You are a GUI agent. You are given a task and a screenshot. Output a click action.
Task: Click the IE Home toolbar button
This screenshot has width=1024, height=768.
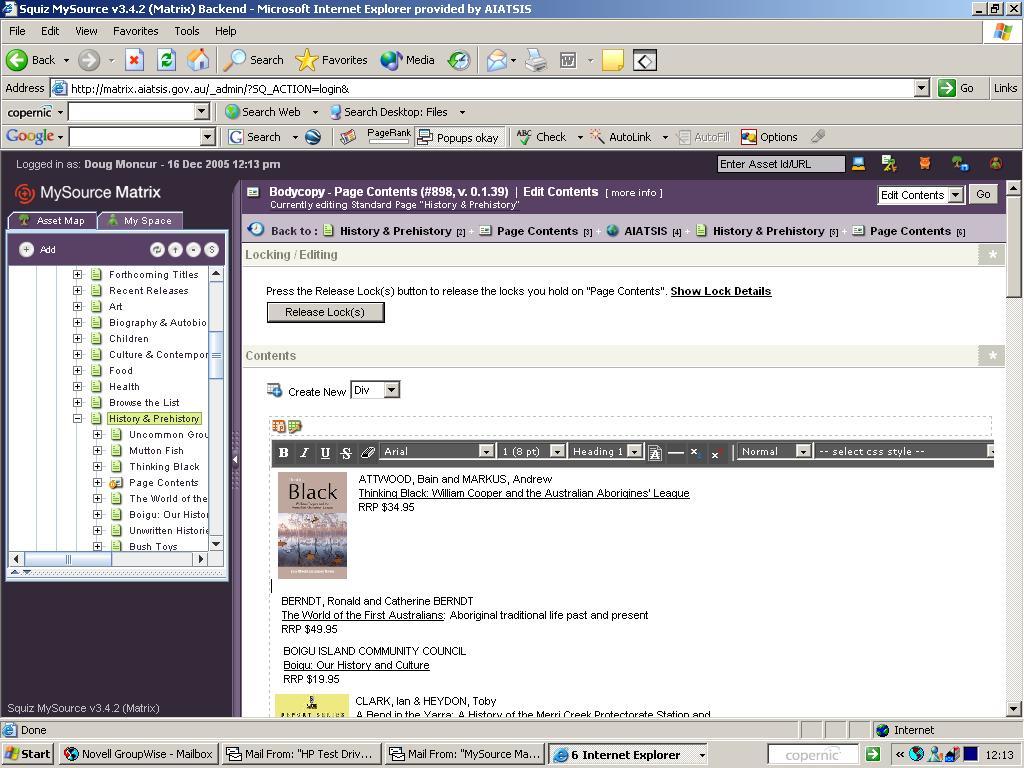(198, 60)
